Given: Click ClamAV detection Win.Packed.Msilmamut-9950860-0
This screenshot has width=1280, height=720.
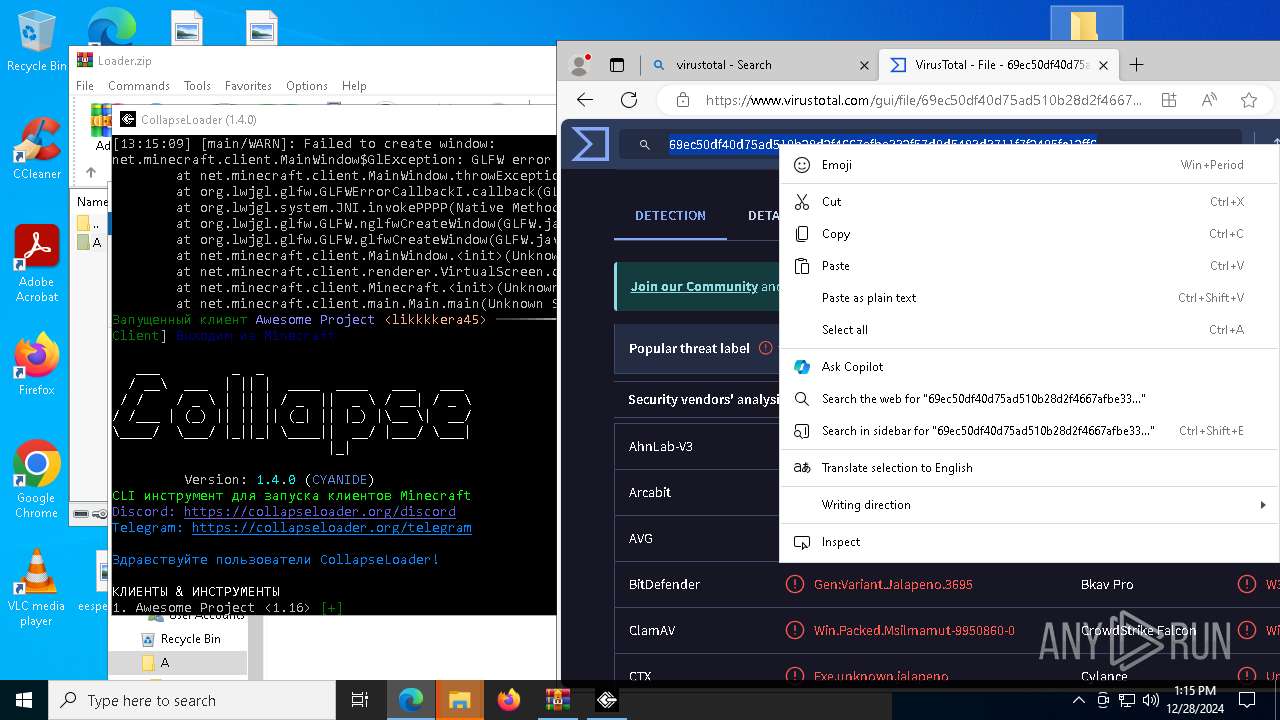Looking at the screenshot, I should pyautogui.click(x=914, y=630).
